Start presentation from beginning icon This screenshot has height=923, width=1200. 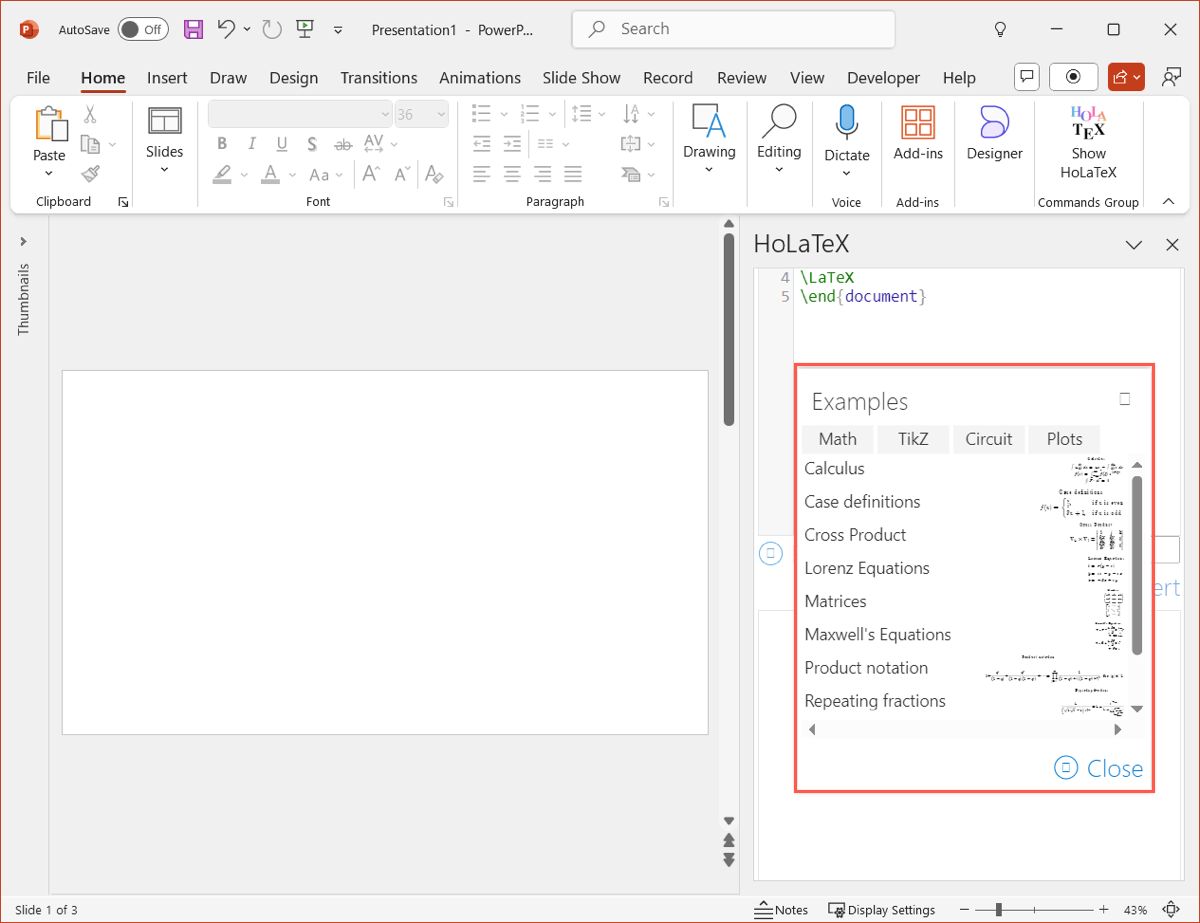click(x=307, y=30)
